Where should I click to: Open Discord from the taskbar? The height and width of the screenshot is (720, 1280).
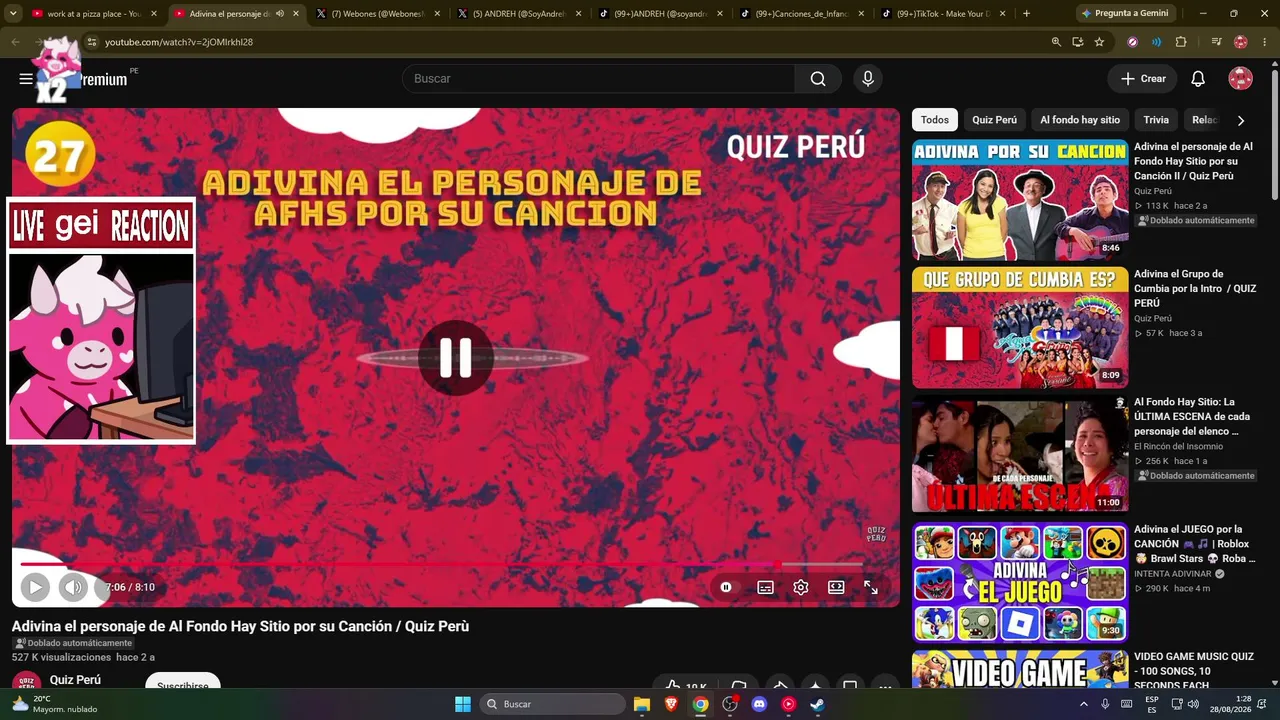(x=759, y=704)
